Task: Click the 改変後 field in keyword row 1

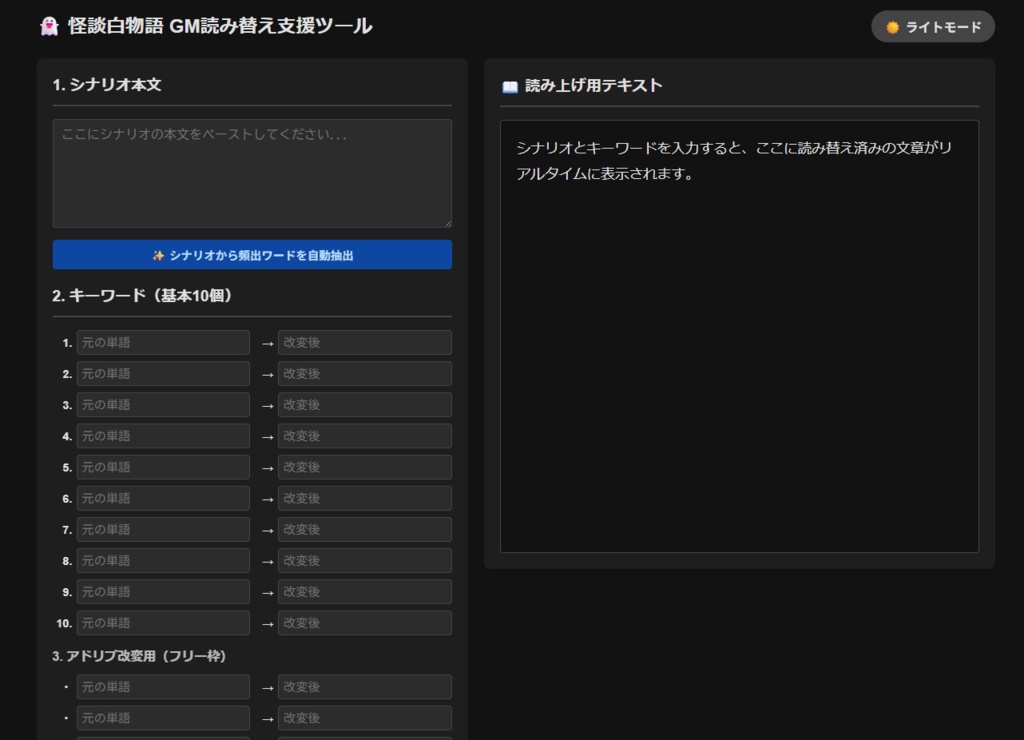Action: (x=365, y=342)
